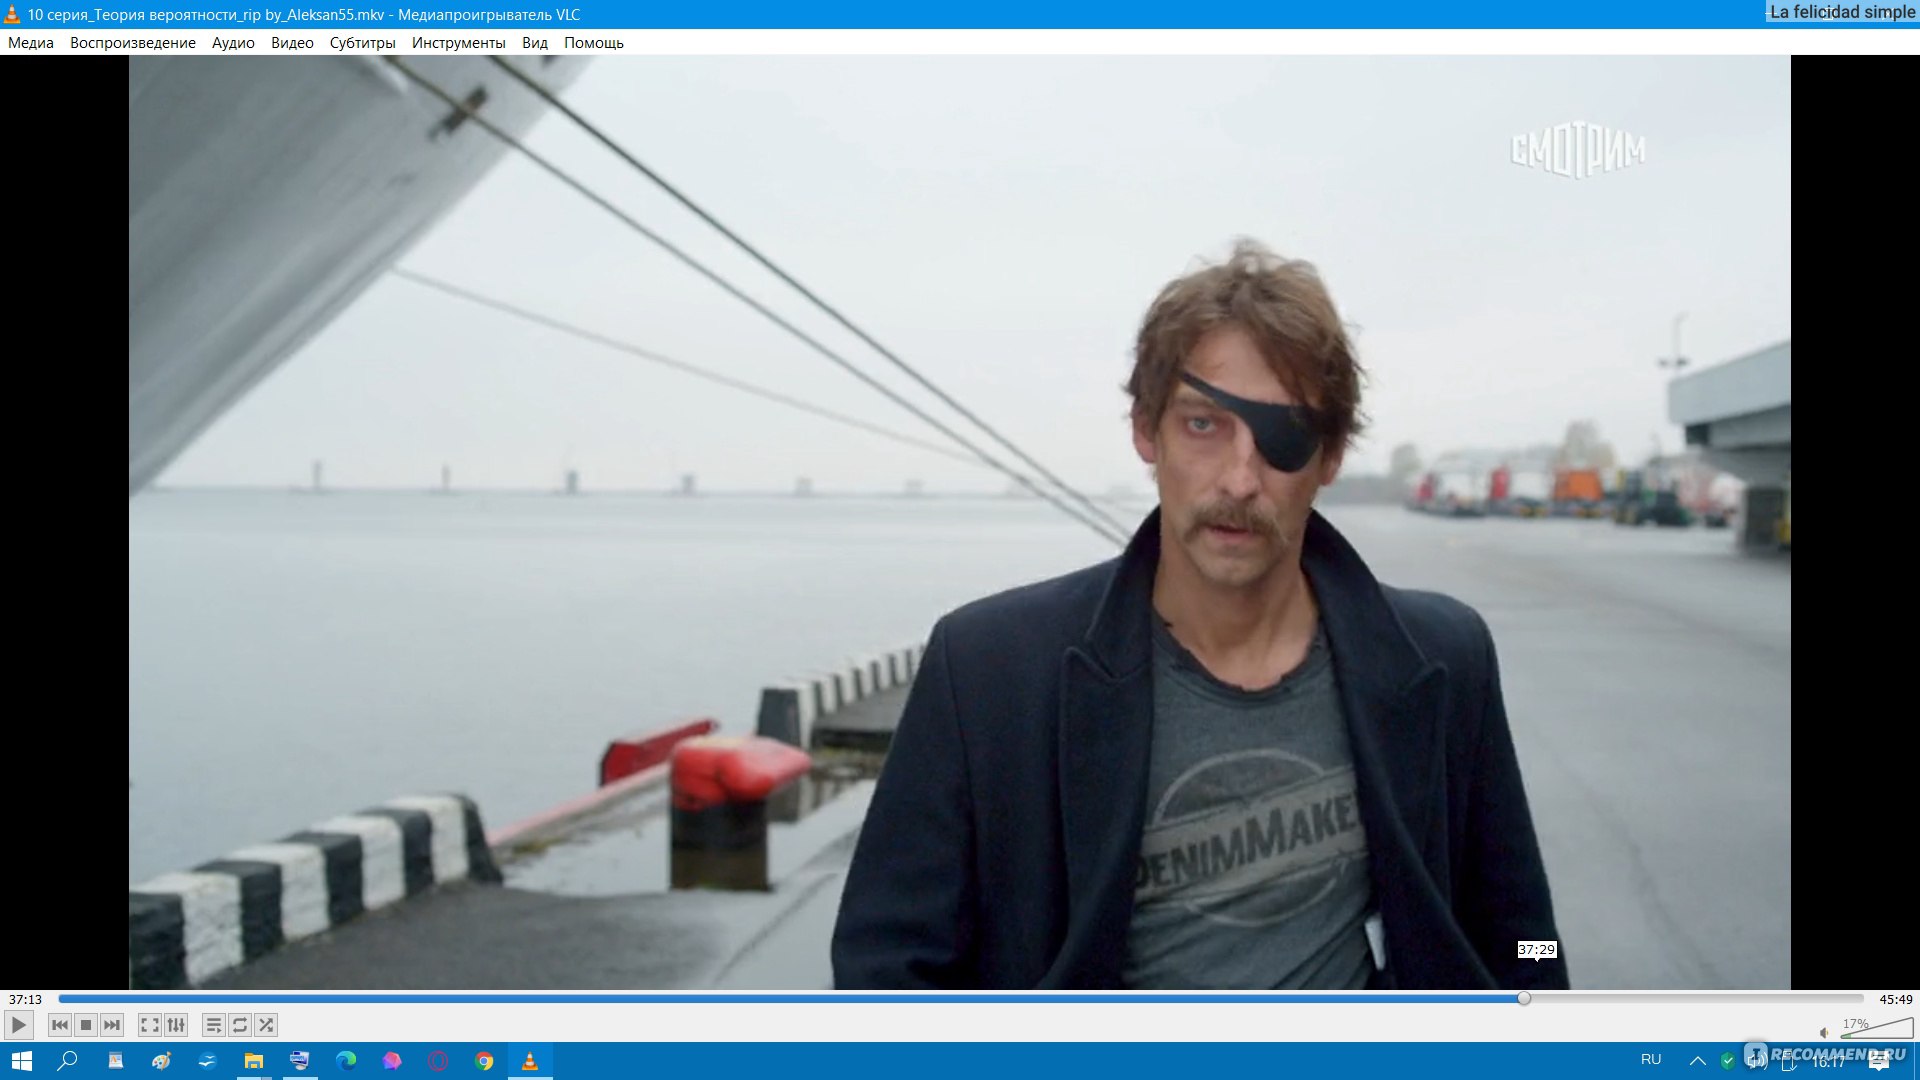Open the monitor icon taskbar app
The width and height of the screenshot is (1920, 1080).
point(300,1061)
